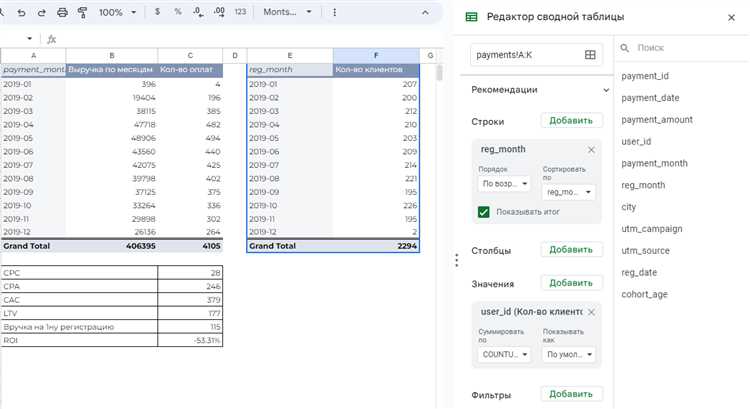The width and height of the screenshot is (750, 409).
Task: Click the CPC label cell
Action: click(79, 273)
